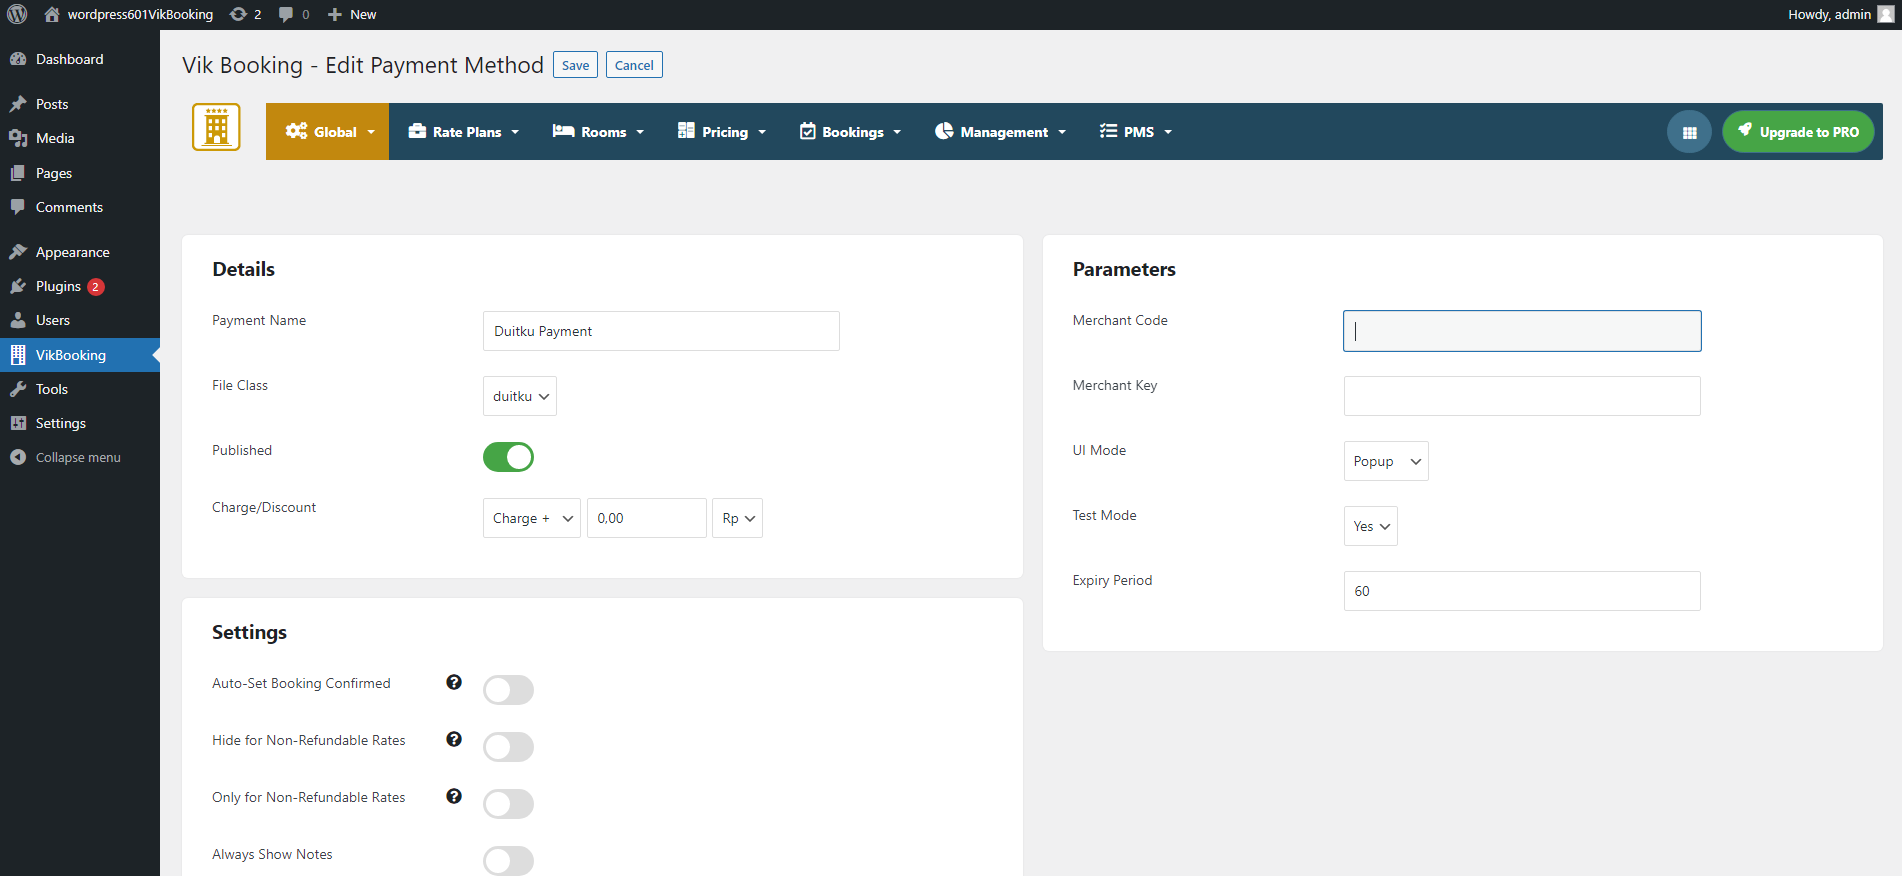Open the Dashboard sidebar icon
This screenshot has height=876, width=1902.
click(x=18, y=59)
